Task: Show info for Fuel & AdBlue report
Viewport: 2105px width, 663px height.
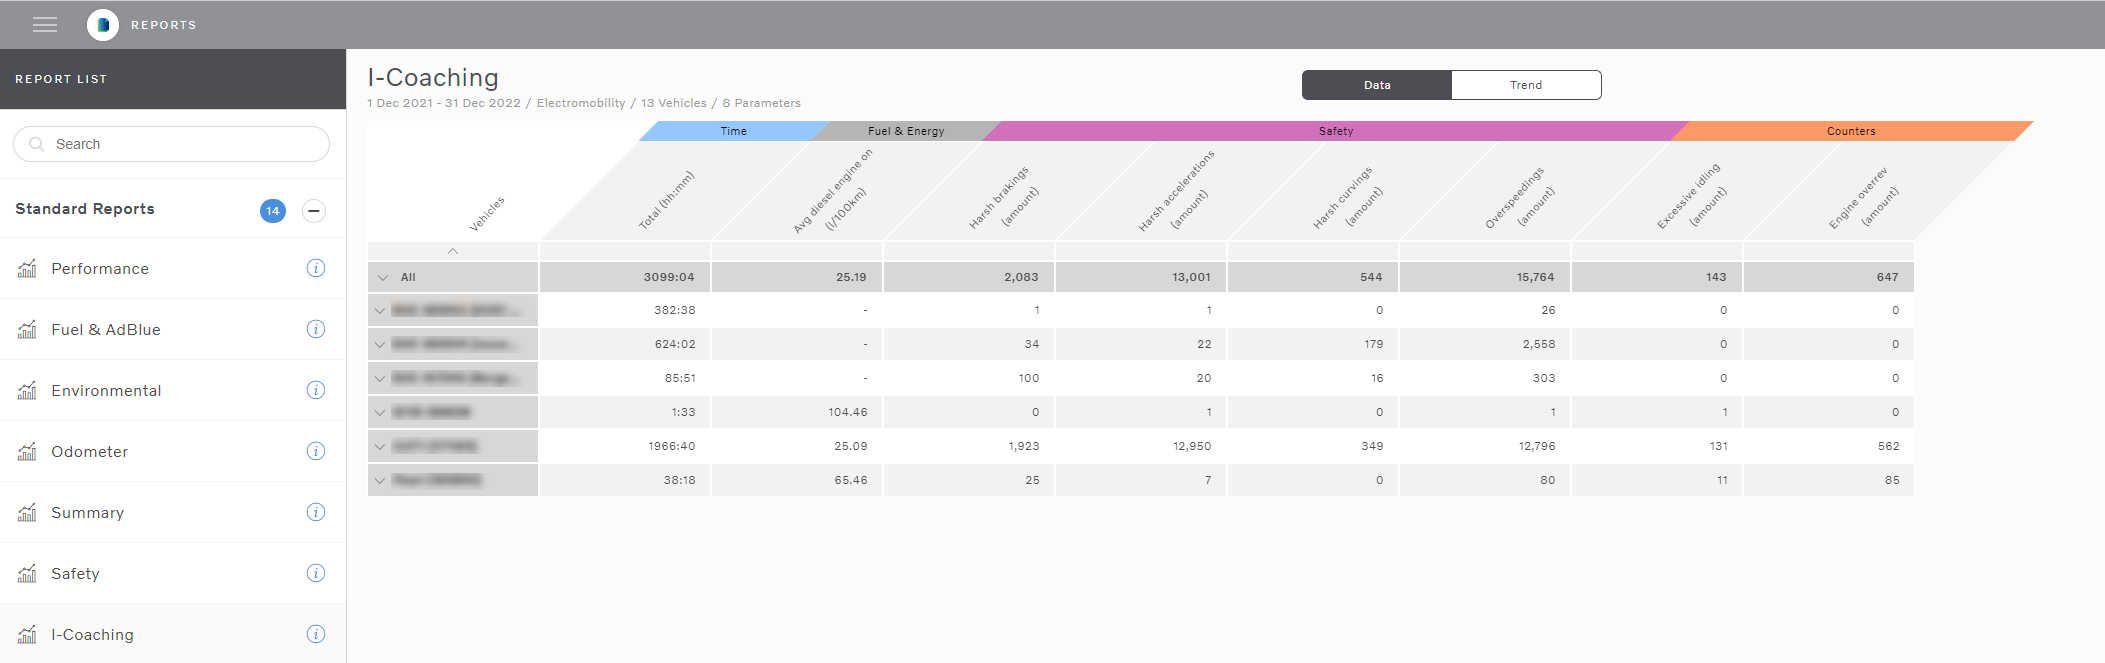Action: click(316, 329)
